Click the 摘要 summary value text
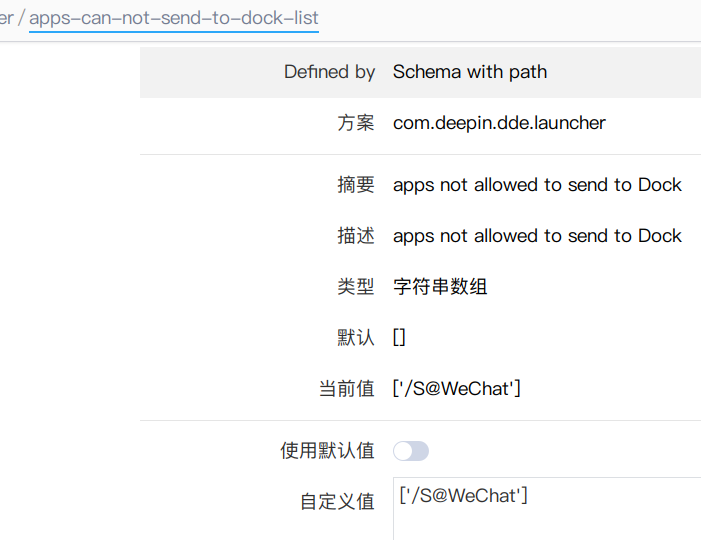 537,185
